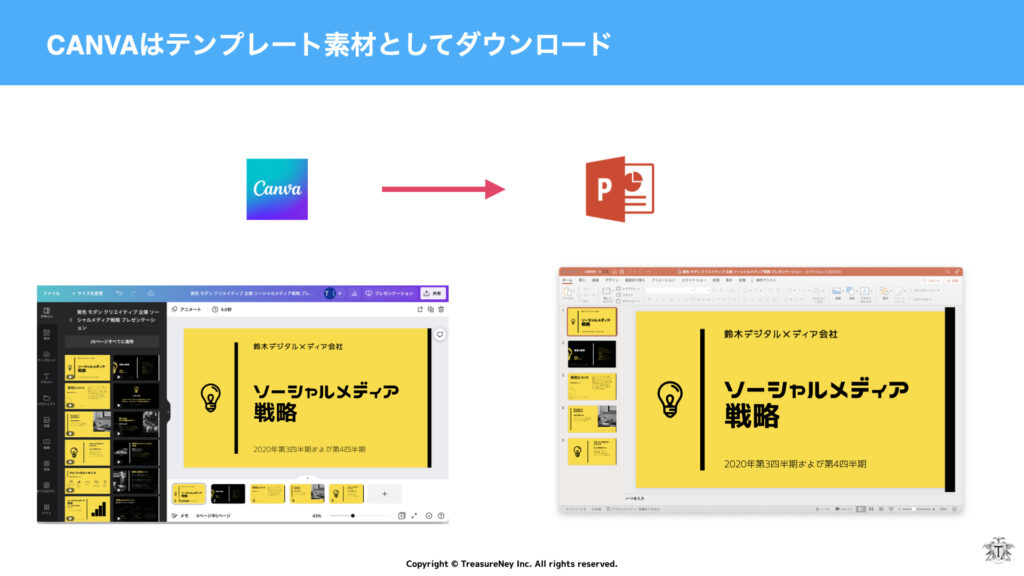Select slide 2 black thumbnail in PowerPoint
Screen dimensions: 1024x576
pos(592,354)
